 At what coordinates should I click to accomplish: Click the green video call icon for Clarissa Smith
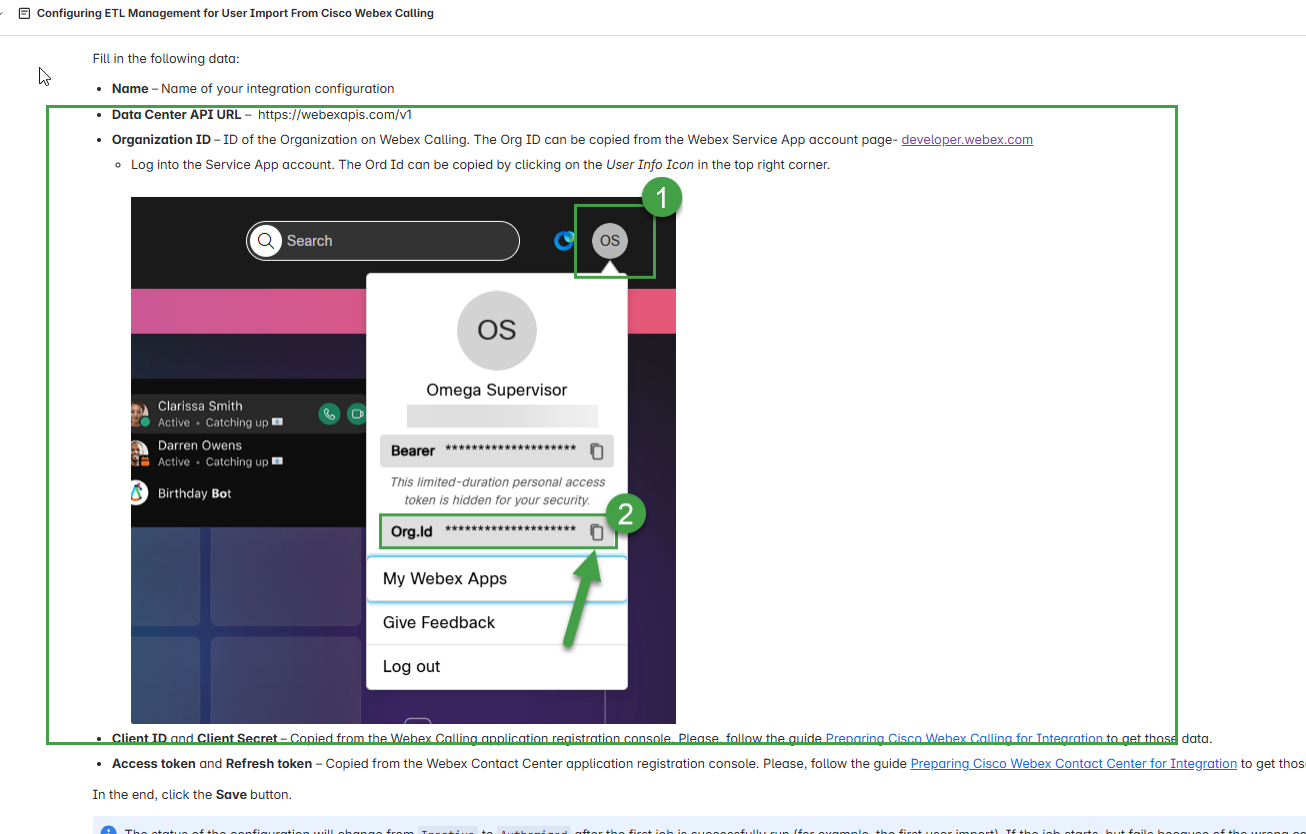coord(357,413)
